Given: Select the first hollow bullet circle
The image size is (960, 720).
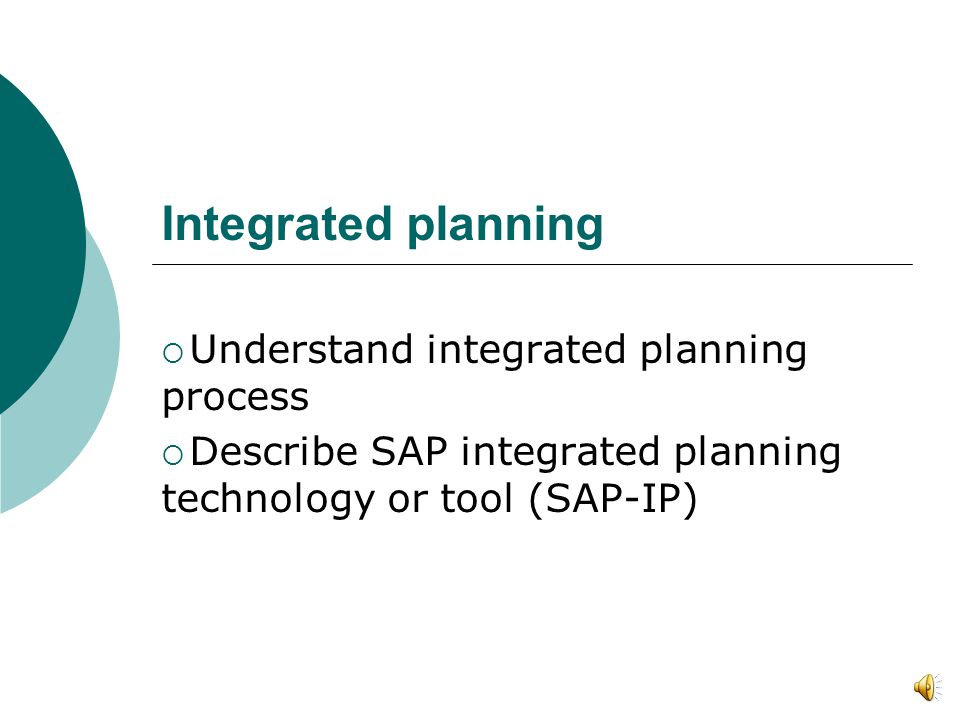Looking at the screenshot, I should pos(173,353).
